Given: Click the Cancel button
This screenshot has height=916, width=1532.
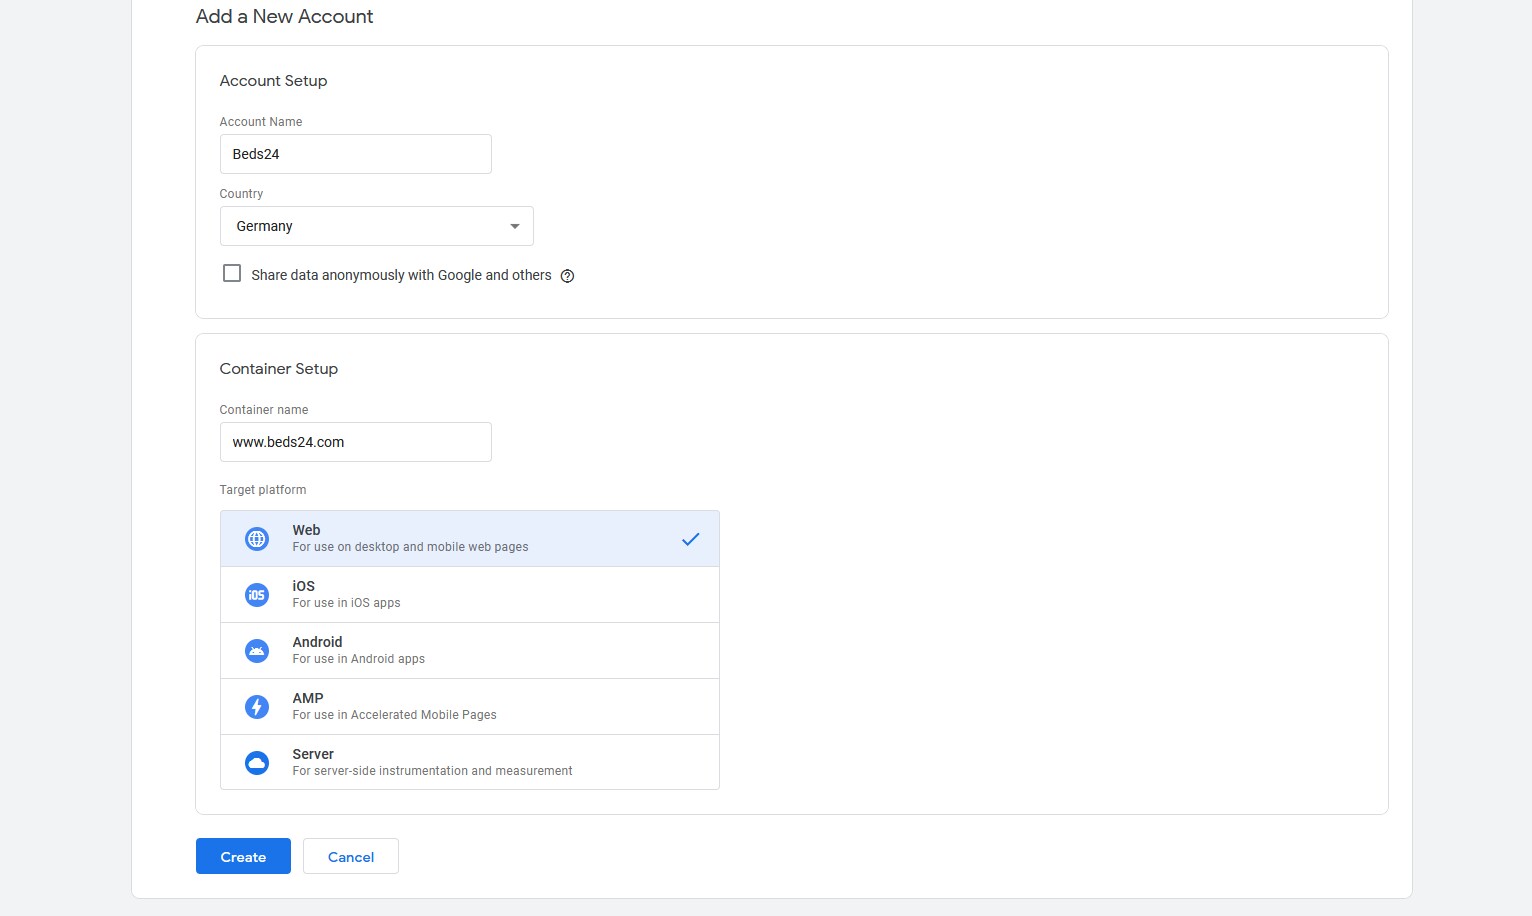Looking at the screenshot, I should (x=351, y=856).
